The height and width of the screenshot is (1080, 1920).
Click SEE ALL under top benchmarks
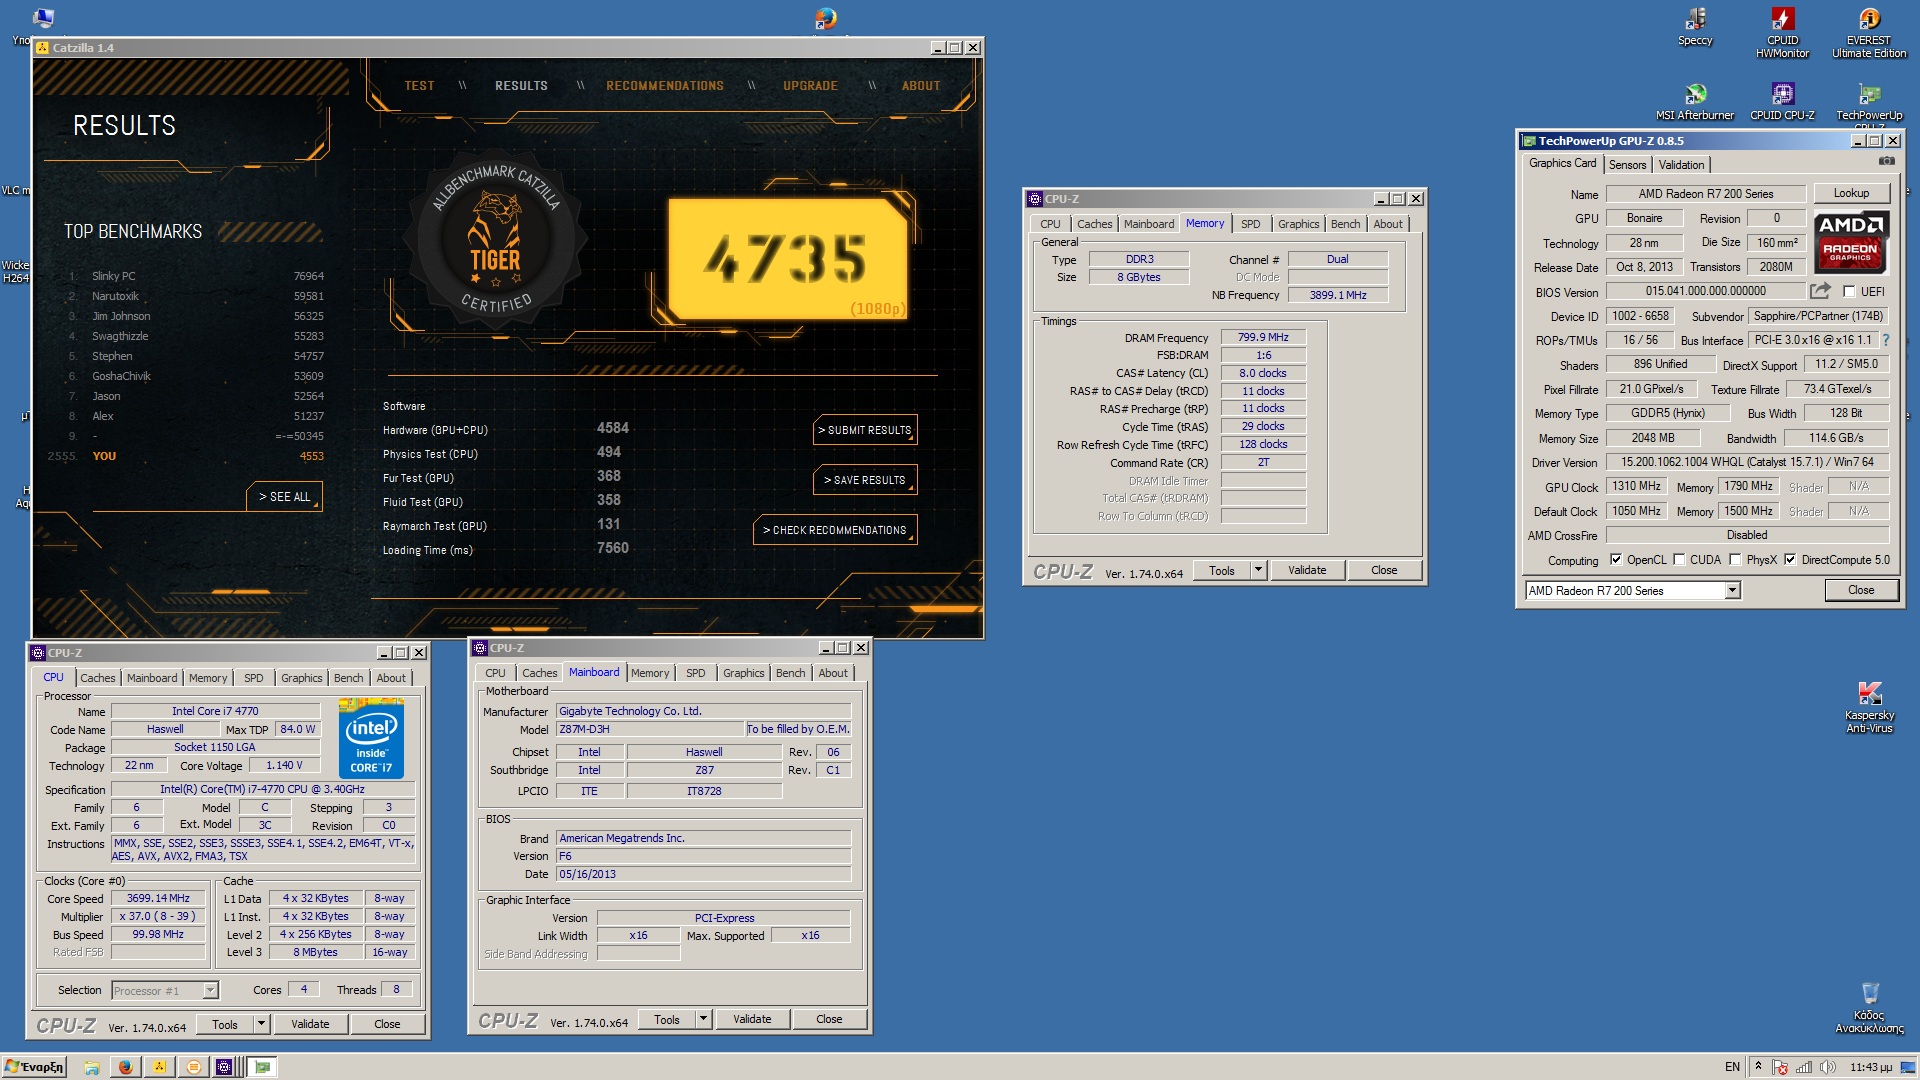click(x=284, y=497)
